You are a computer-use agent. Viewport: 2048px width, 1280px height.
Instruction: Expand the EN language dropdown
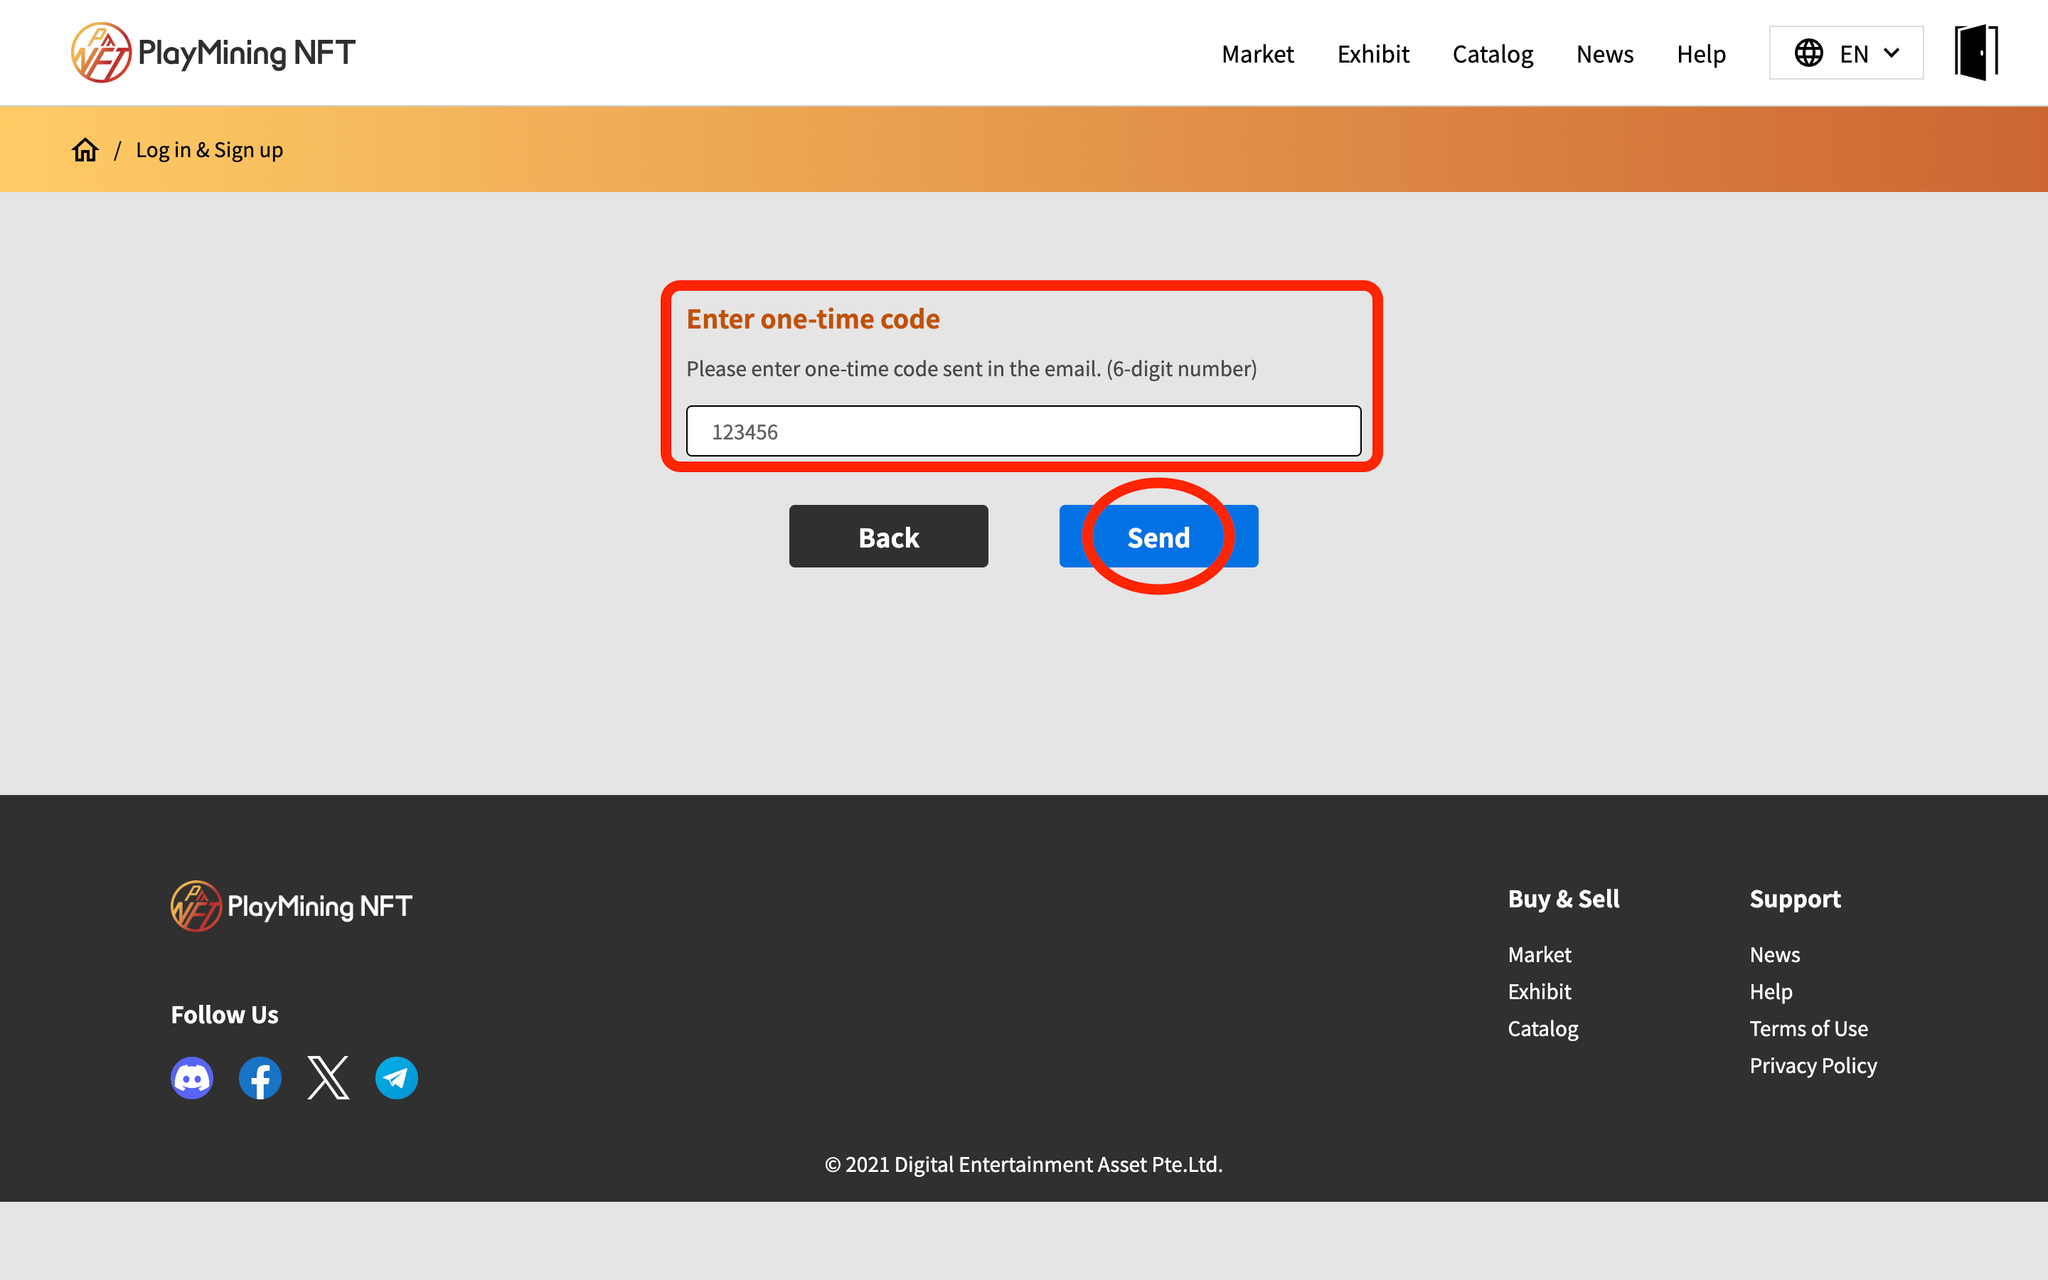click(1846, 53)
